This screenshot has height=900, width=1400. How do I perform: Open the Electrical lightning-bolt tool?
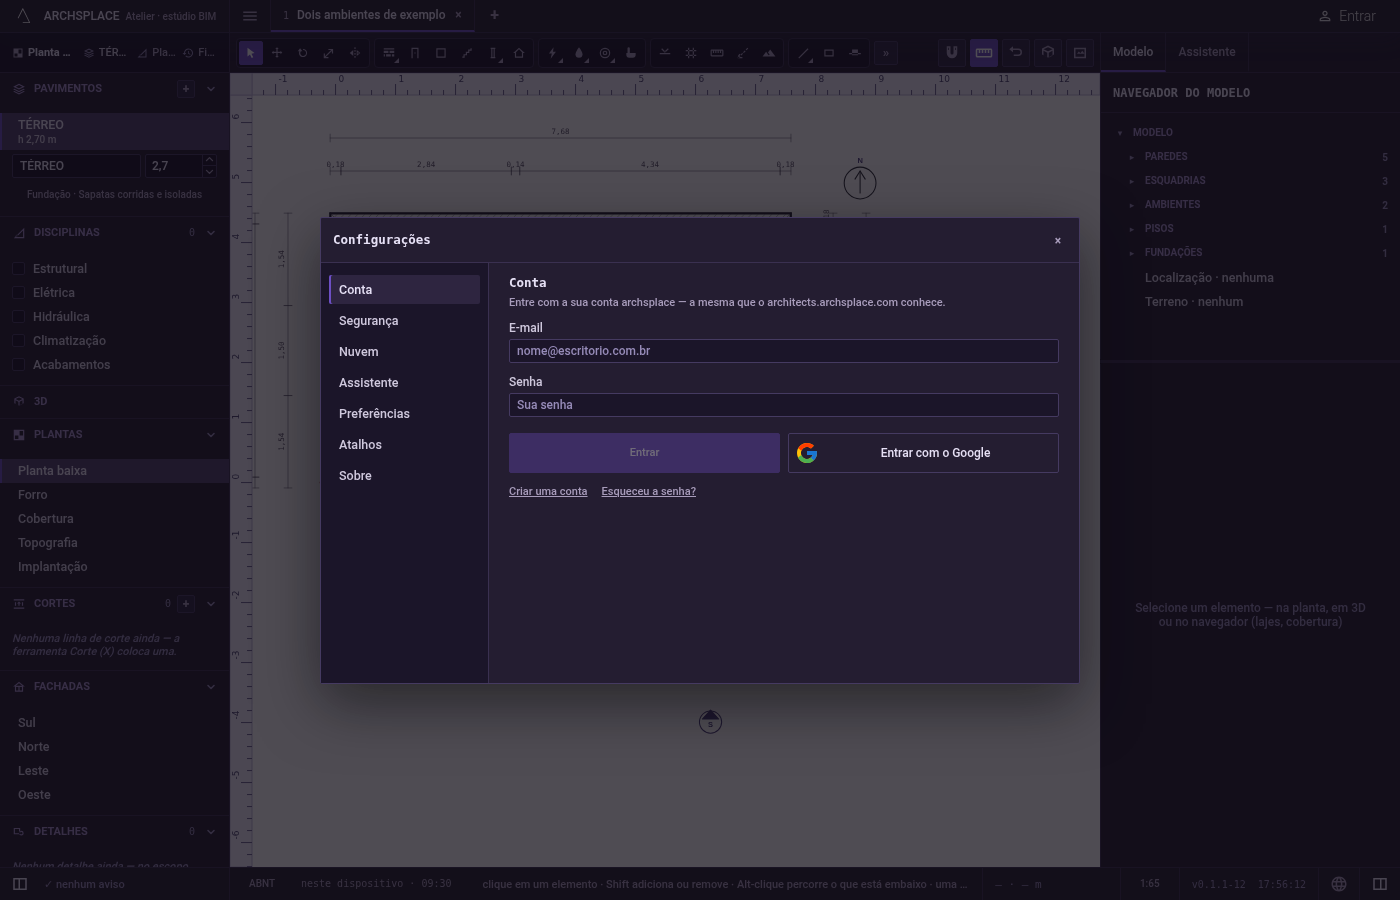tap(553, 53)
